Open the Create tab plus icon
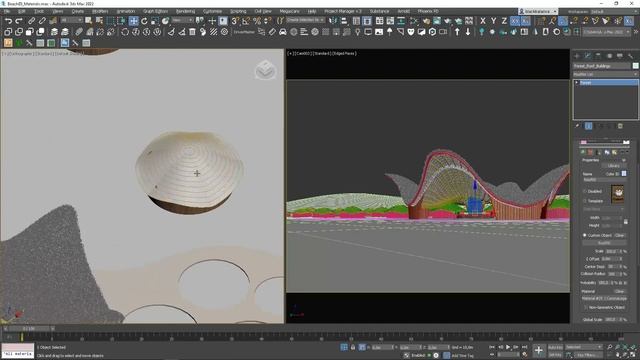 tap(577, 56)
